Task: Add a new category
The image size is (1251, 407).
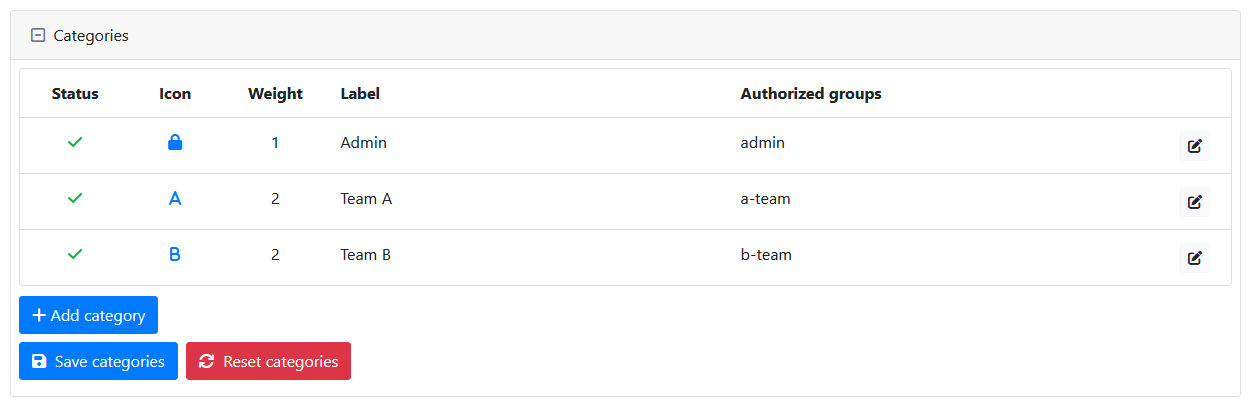Action: pos(88,315)
